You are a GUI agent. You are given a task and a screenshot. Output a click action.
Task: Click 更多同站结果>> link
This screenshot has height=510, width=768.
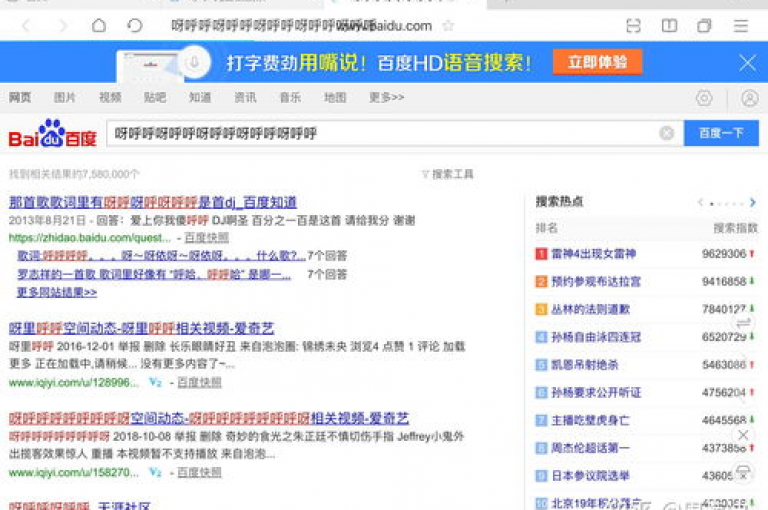(57, 292)
